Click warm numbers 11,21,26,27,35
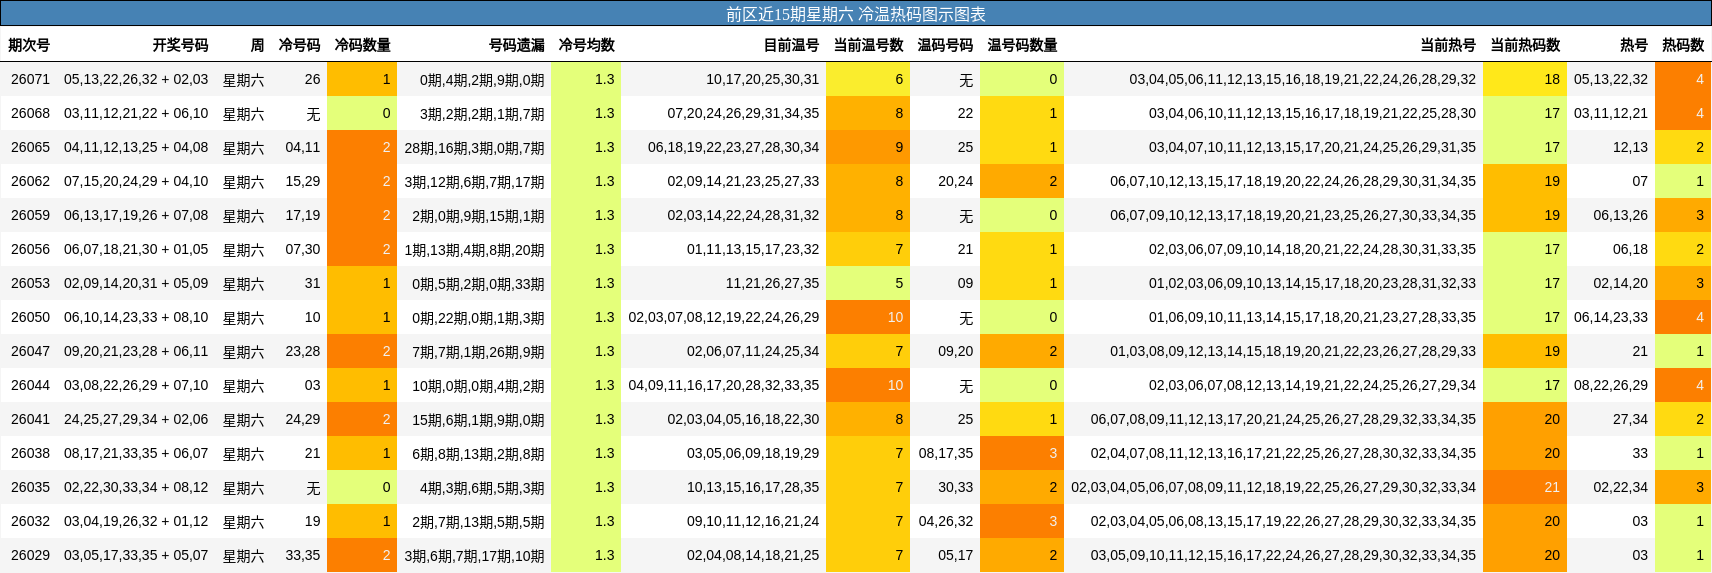1712x573 pixels. (x=772, y=283)
